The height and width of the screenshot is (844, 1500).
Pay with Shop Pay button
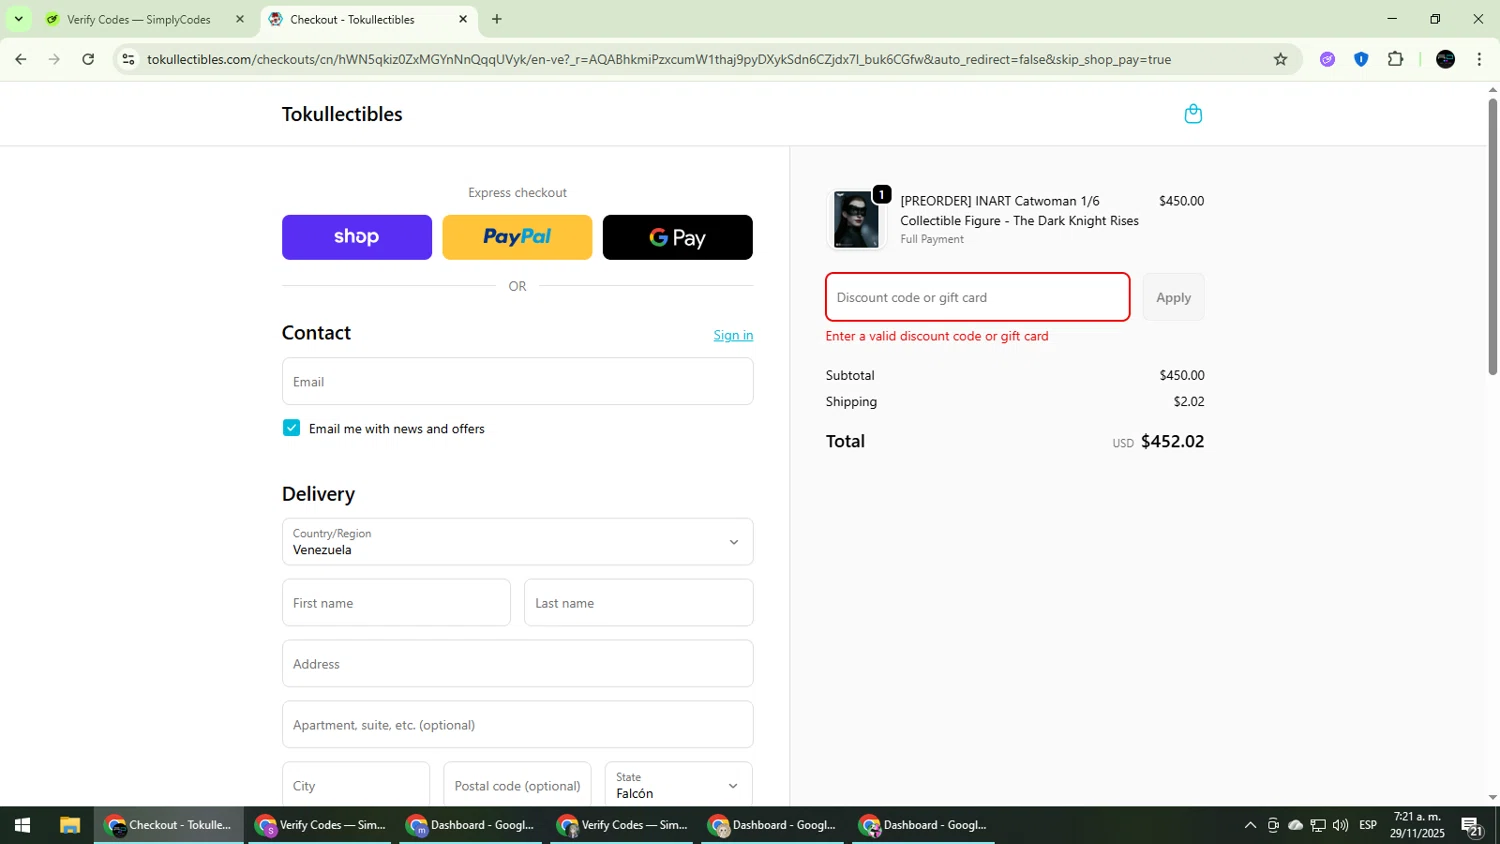point(357,237)
